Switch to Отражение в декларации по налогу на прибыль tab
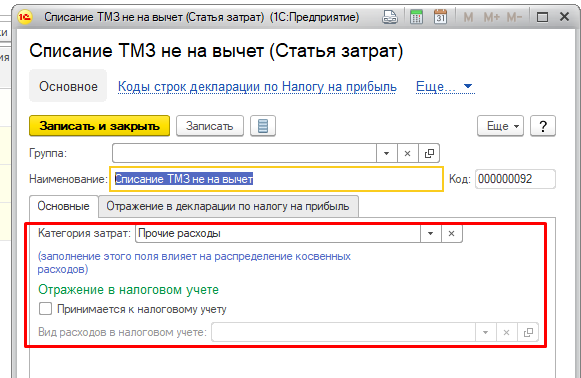This screenshot has width=581, height=378. pyautogui.click(x=228, y=206)
